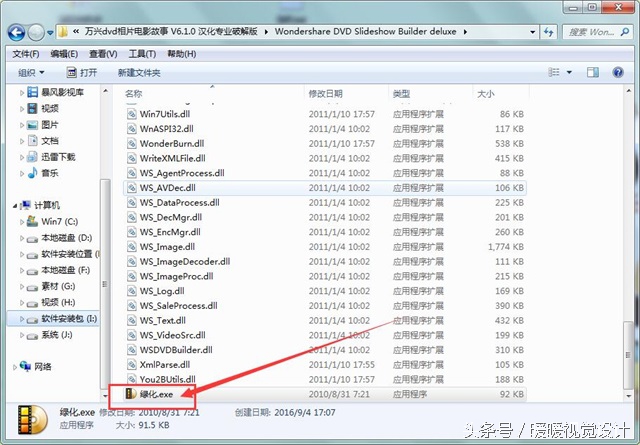Click Wondershare DVD Slideshow Builder deluxe breadcrumb
Viewport: 640px width, 445px height.
pyautogui.click(x=365, y=32)
